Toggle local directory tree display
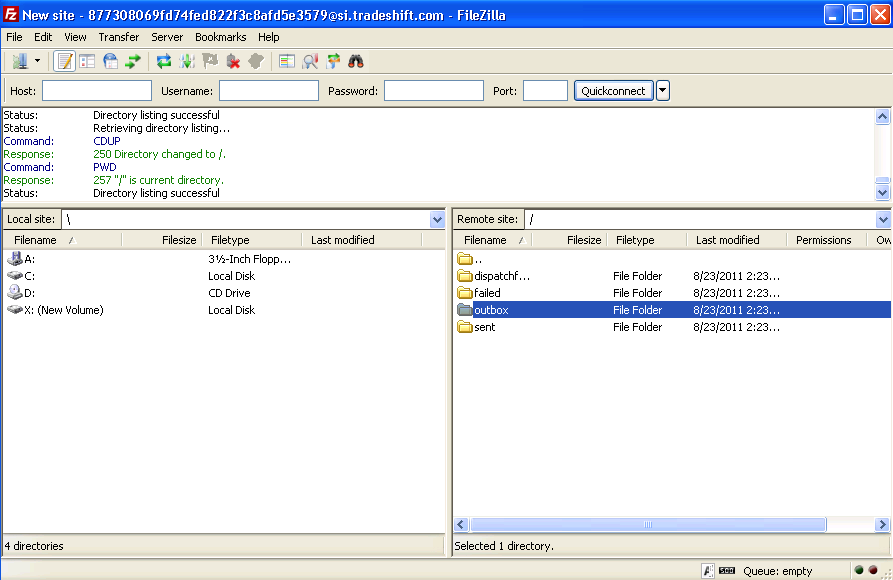 (x=87, y=61)
